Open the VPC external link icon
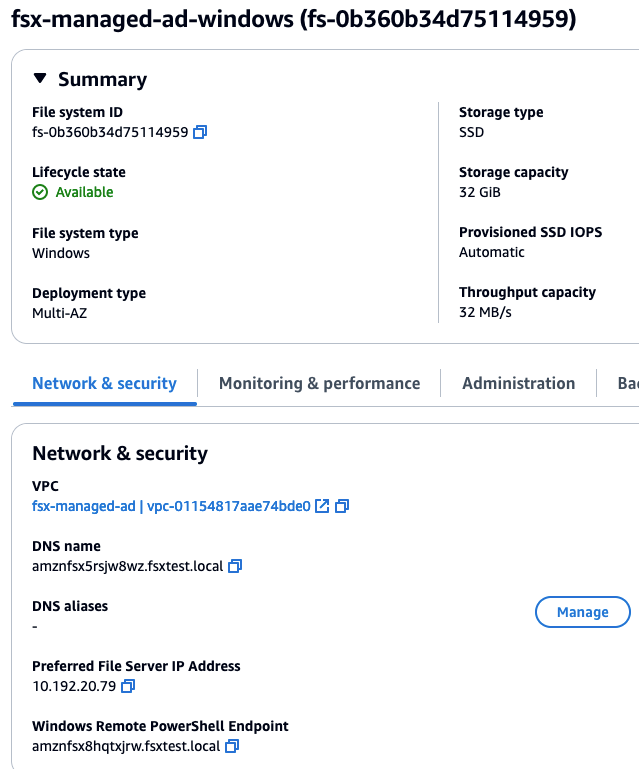The width and height of the screenshot is (639, 769). [322, 506]
